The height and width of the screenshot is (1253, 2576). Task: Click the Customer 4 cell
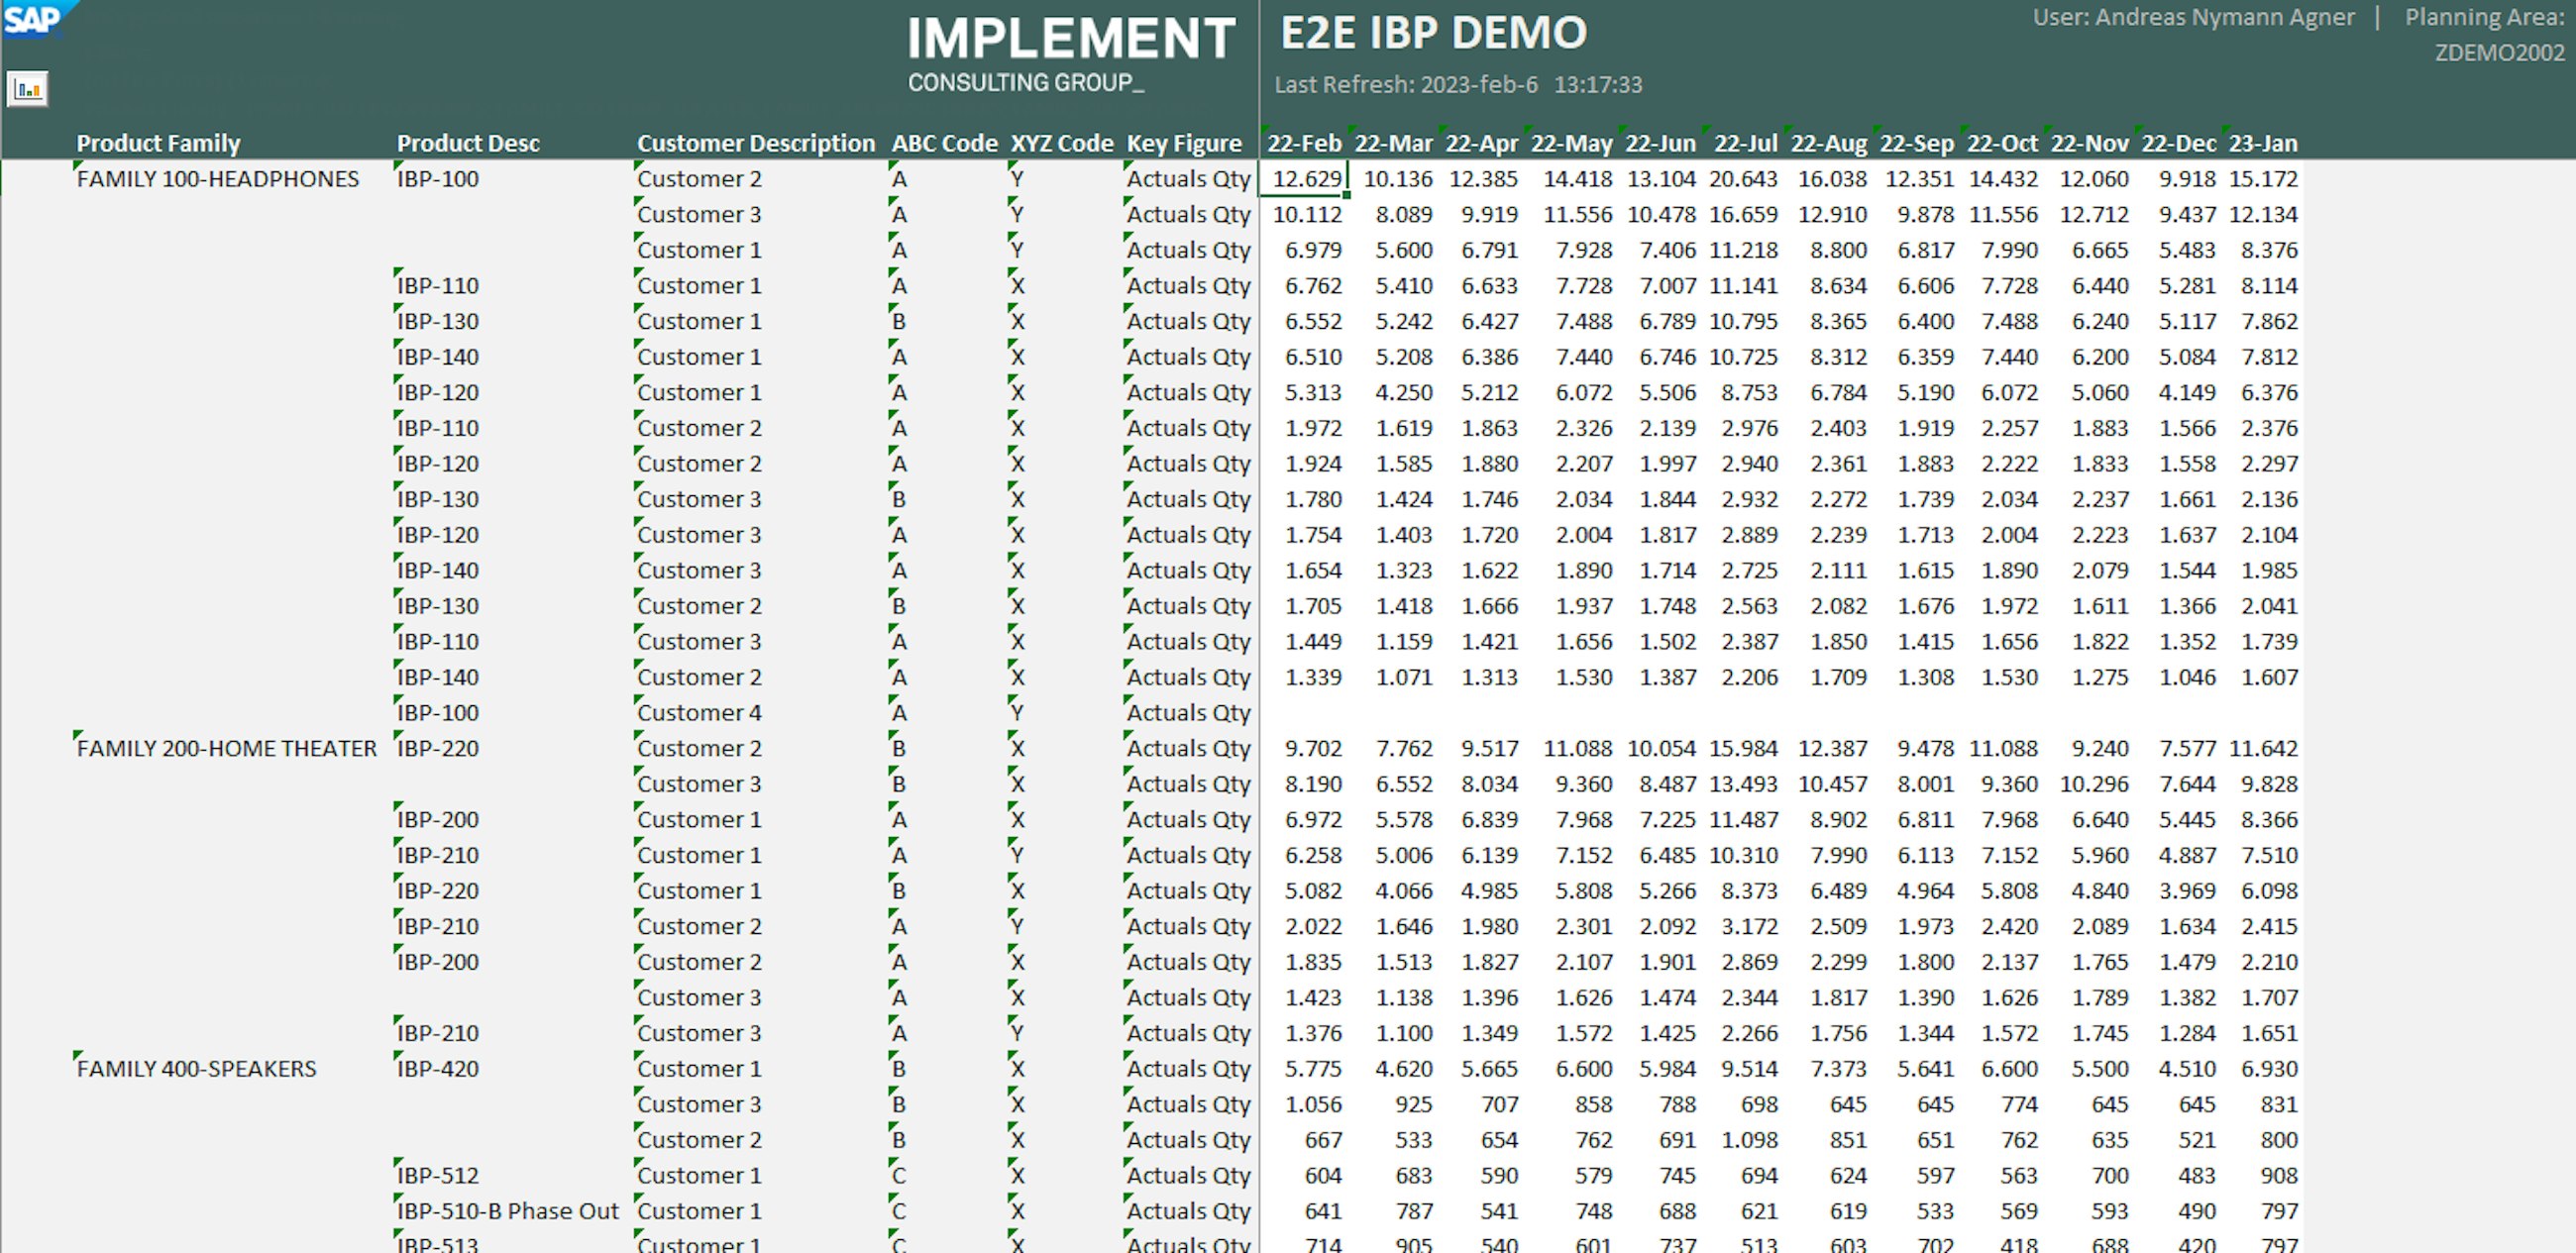pyautogui.click(x=699, y=713)
